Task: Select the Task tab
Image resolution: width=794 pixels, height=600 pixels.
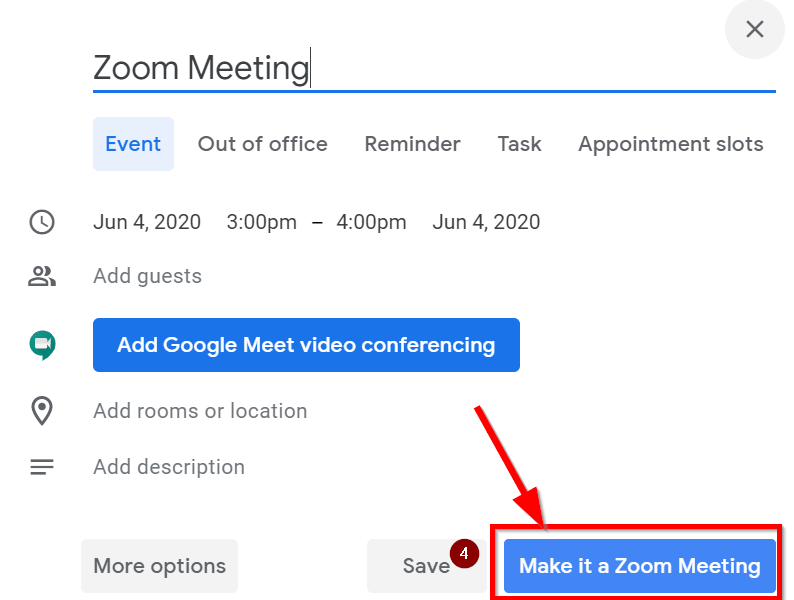Action: coord(520,144)
